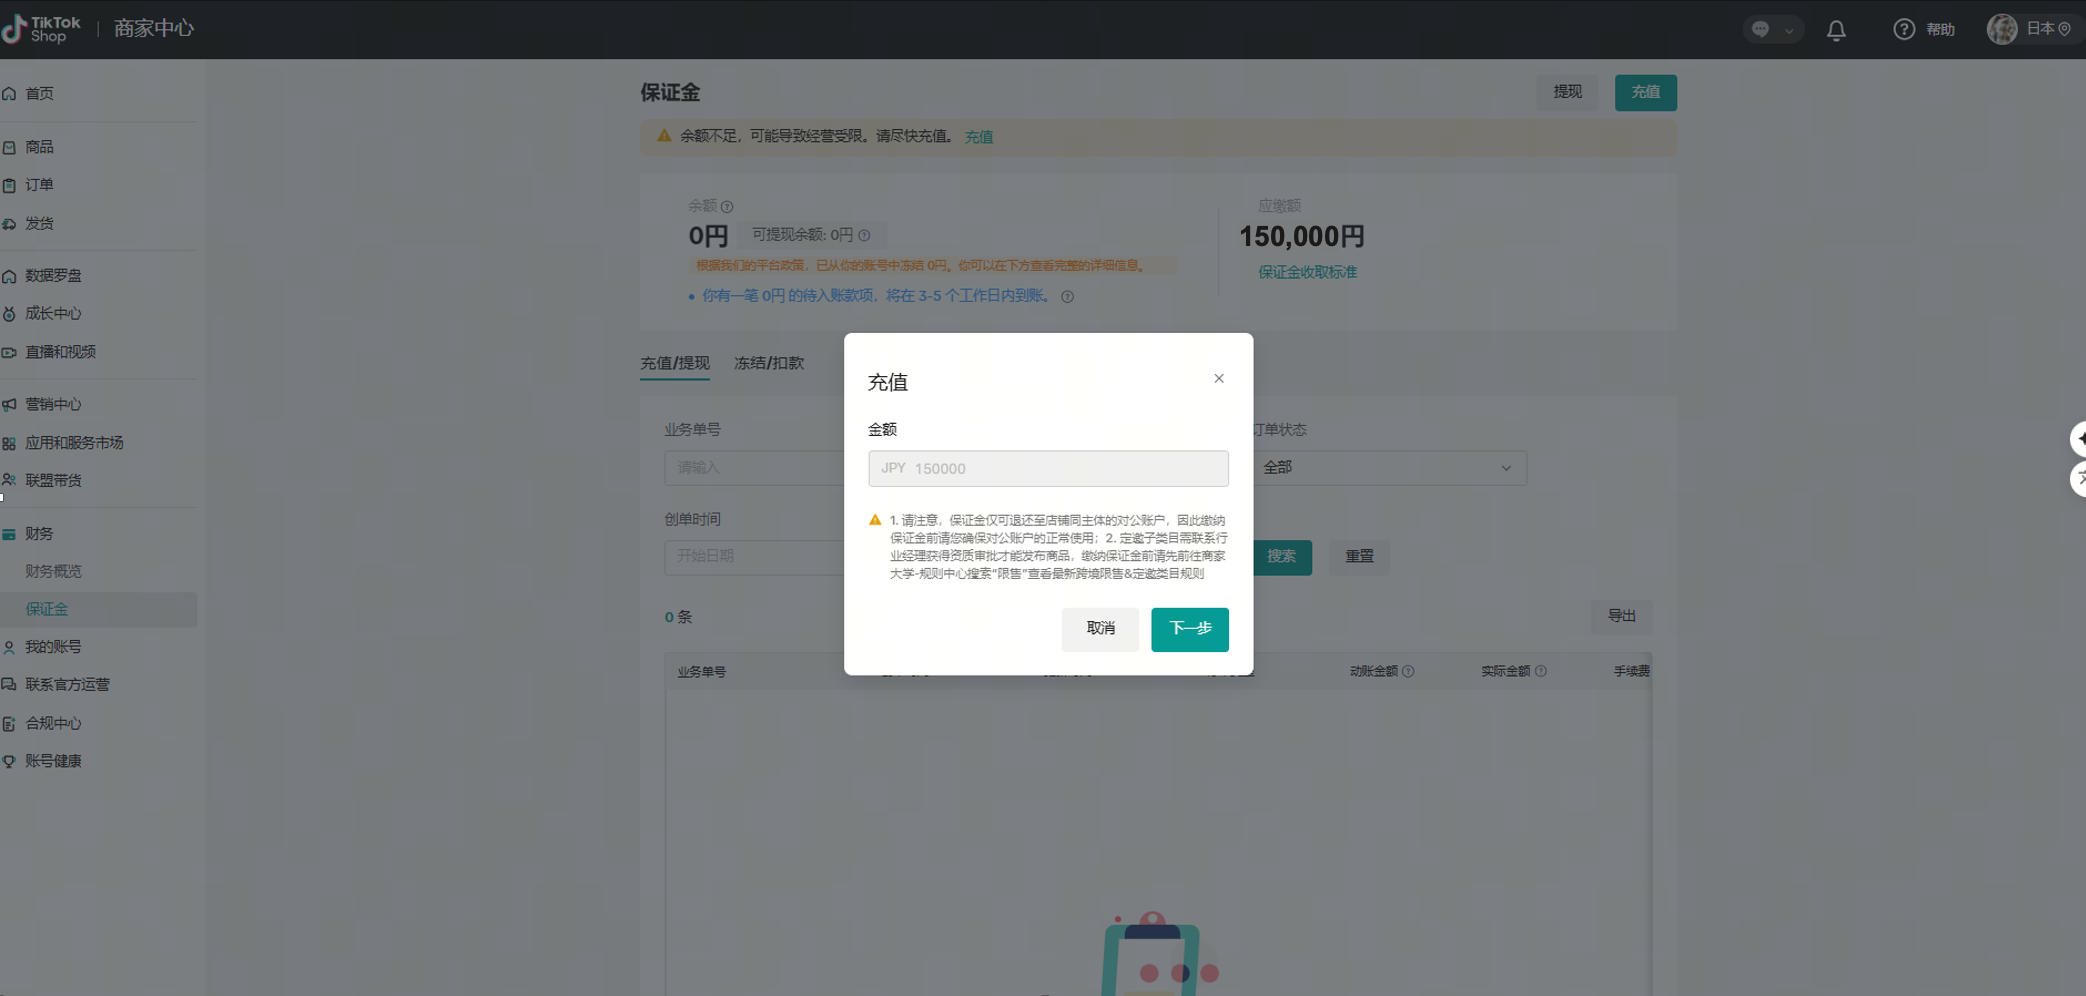Open 财务概览 in the sidebar
Screen dimensions: 2086x996
click(x=54, y=571)
